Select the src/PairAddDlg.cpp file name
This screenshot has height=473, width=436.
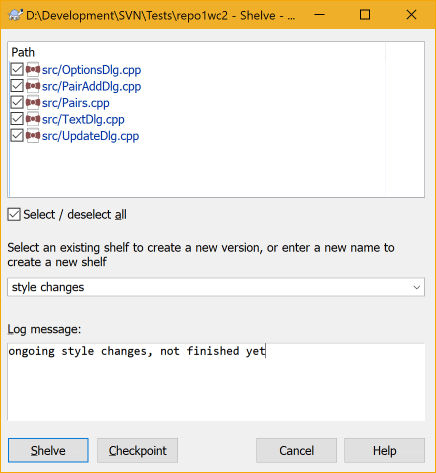pos(91,86)
